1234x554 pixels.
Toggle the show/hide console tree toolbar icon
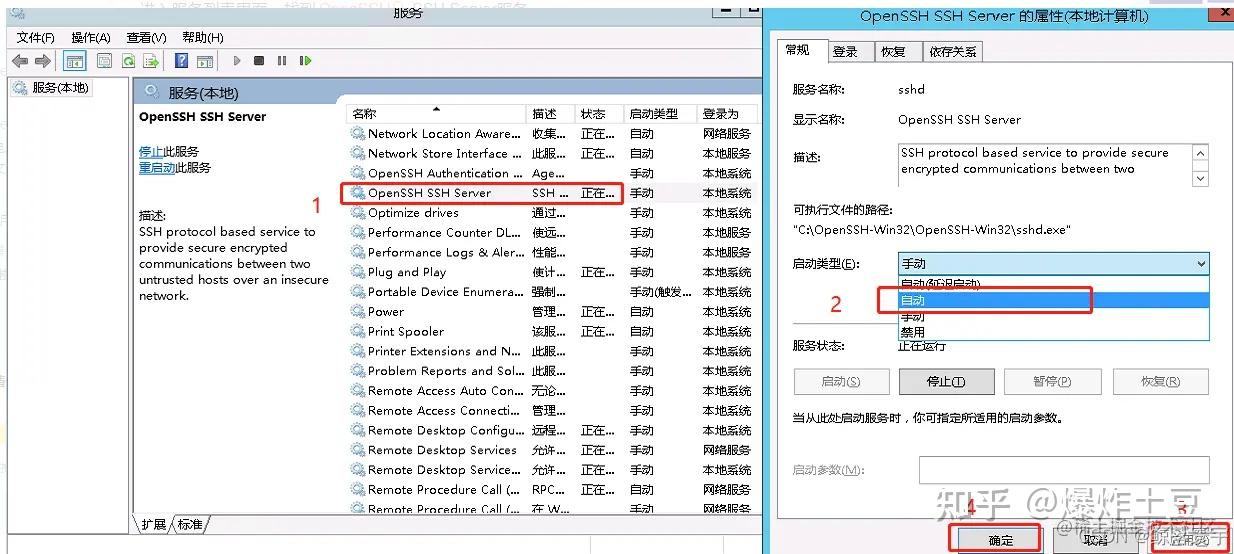74,61
